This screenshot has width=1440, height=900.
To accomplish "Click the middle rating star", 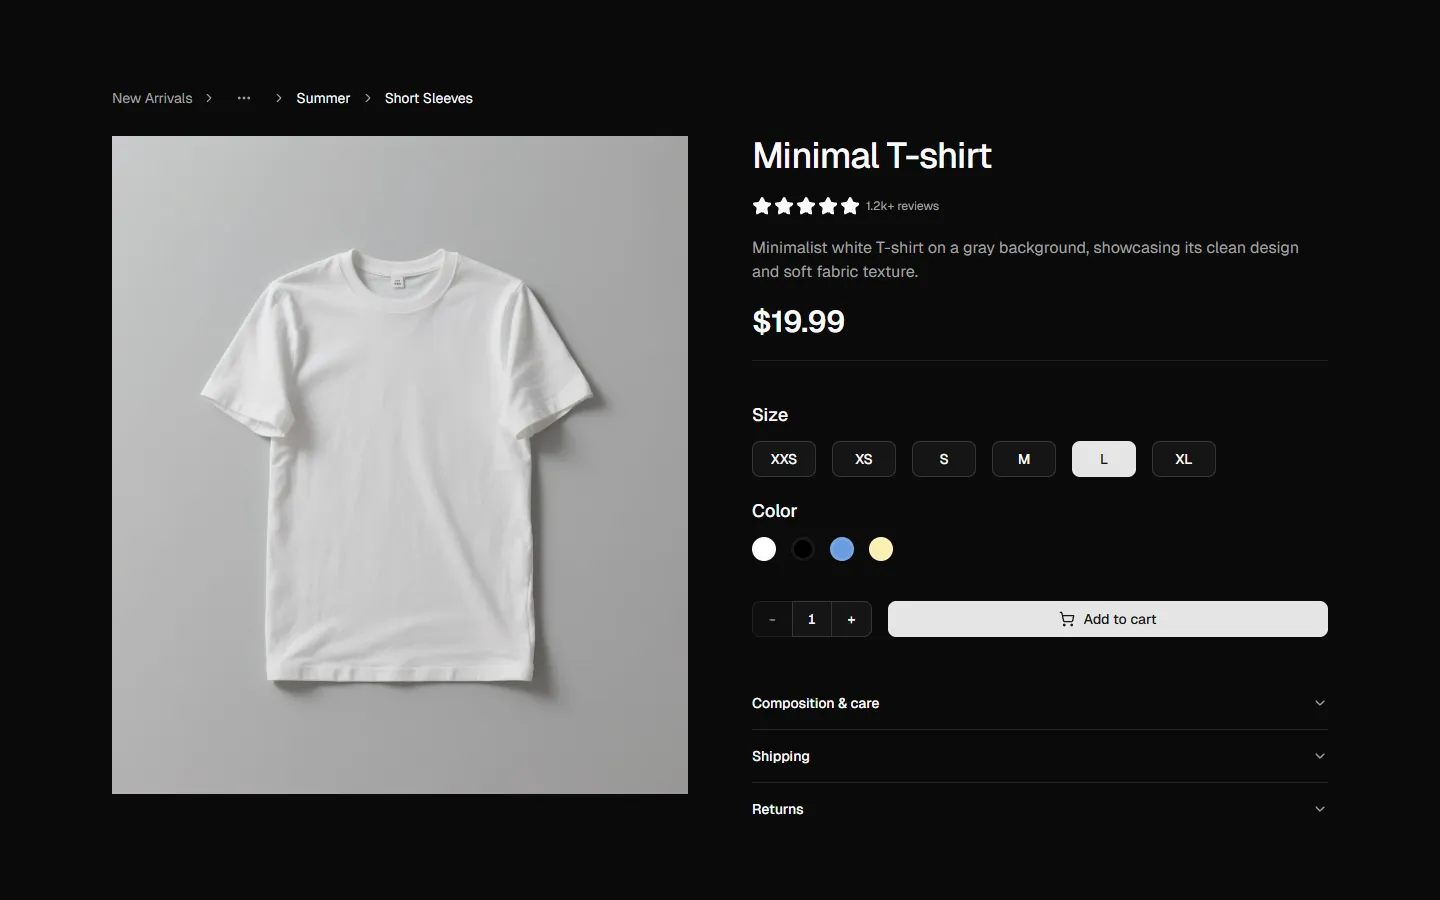I will click(805, 206).
